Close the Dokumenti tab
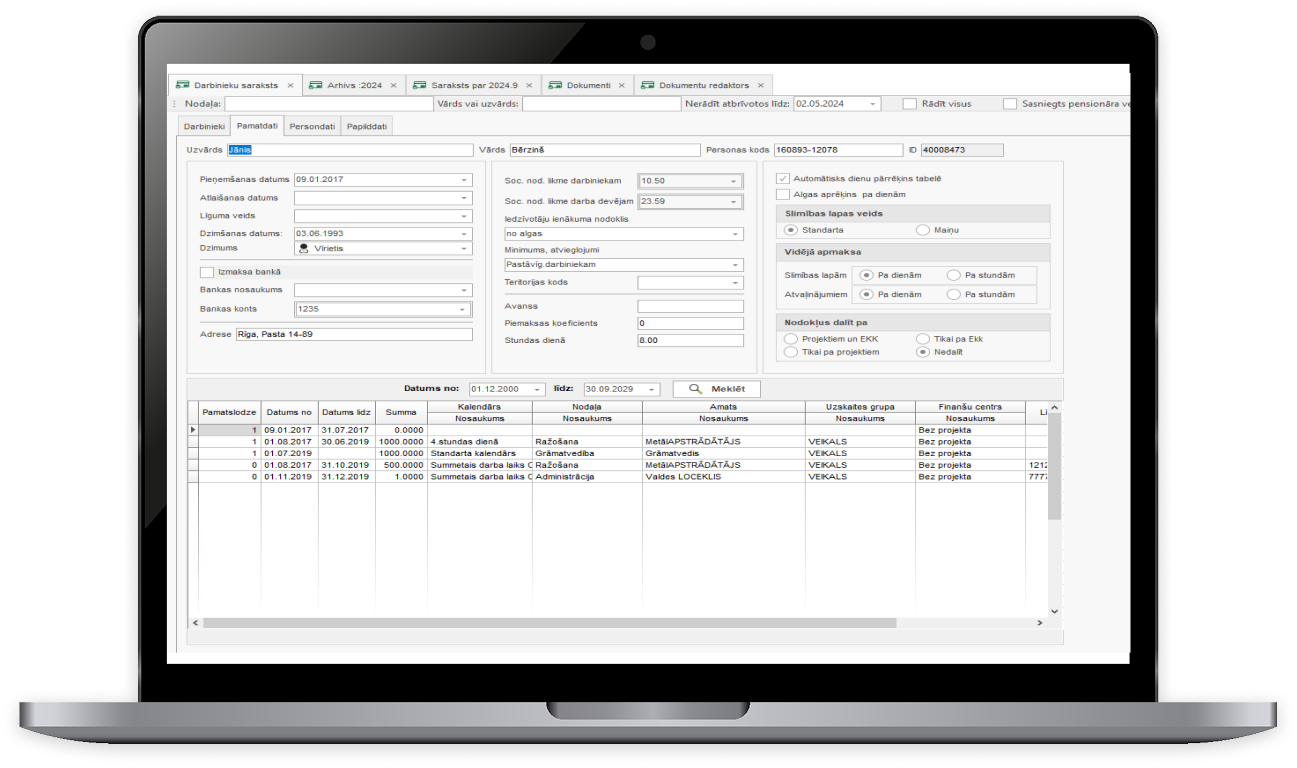Viewport: 1297px width, 768px height. [622, 86]
